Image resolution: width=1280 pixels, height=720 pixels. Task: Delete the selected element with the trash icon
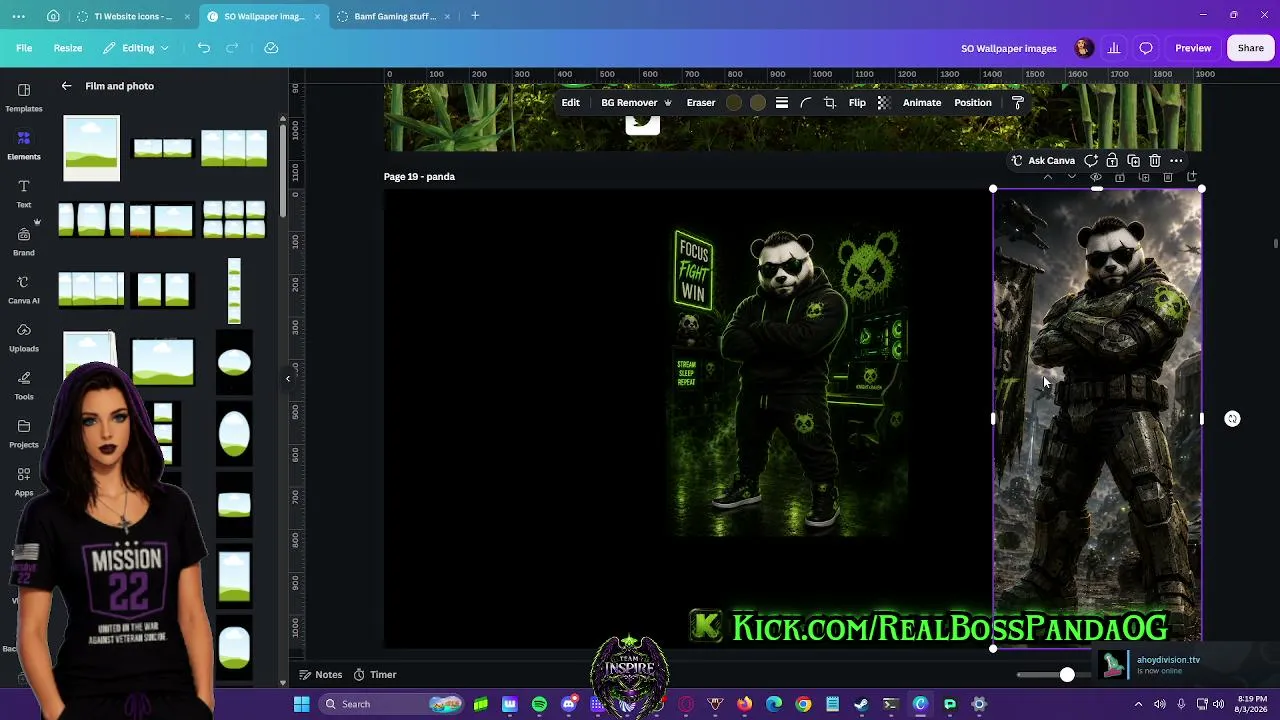pyautogui.click(x=1155, y=161)
